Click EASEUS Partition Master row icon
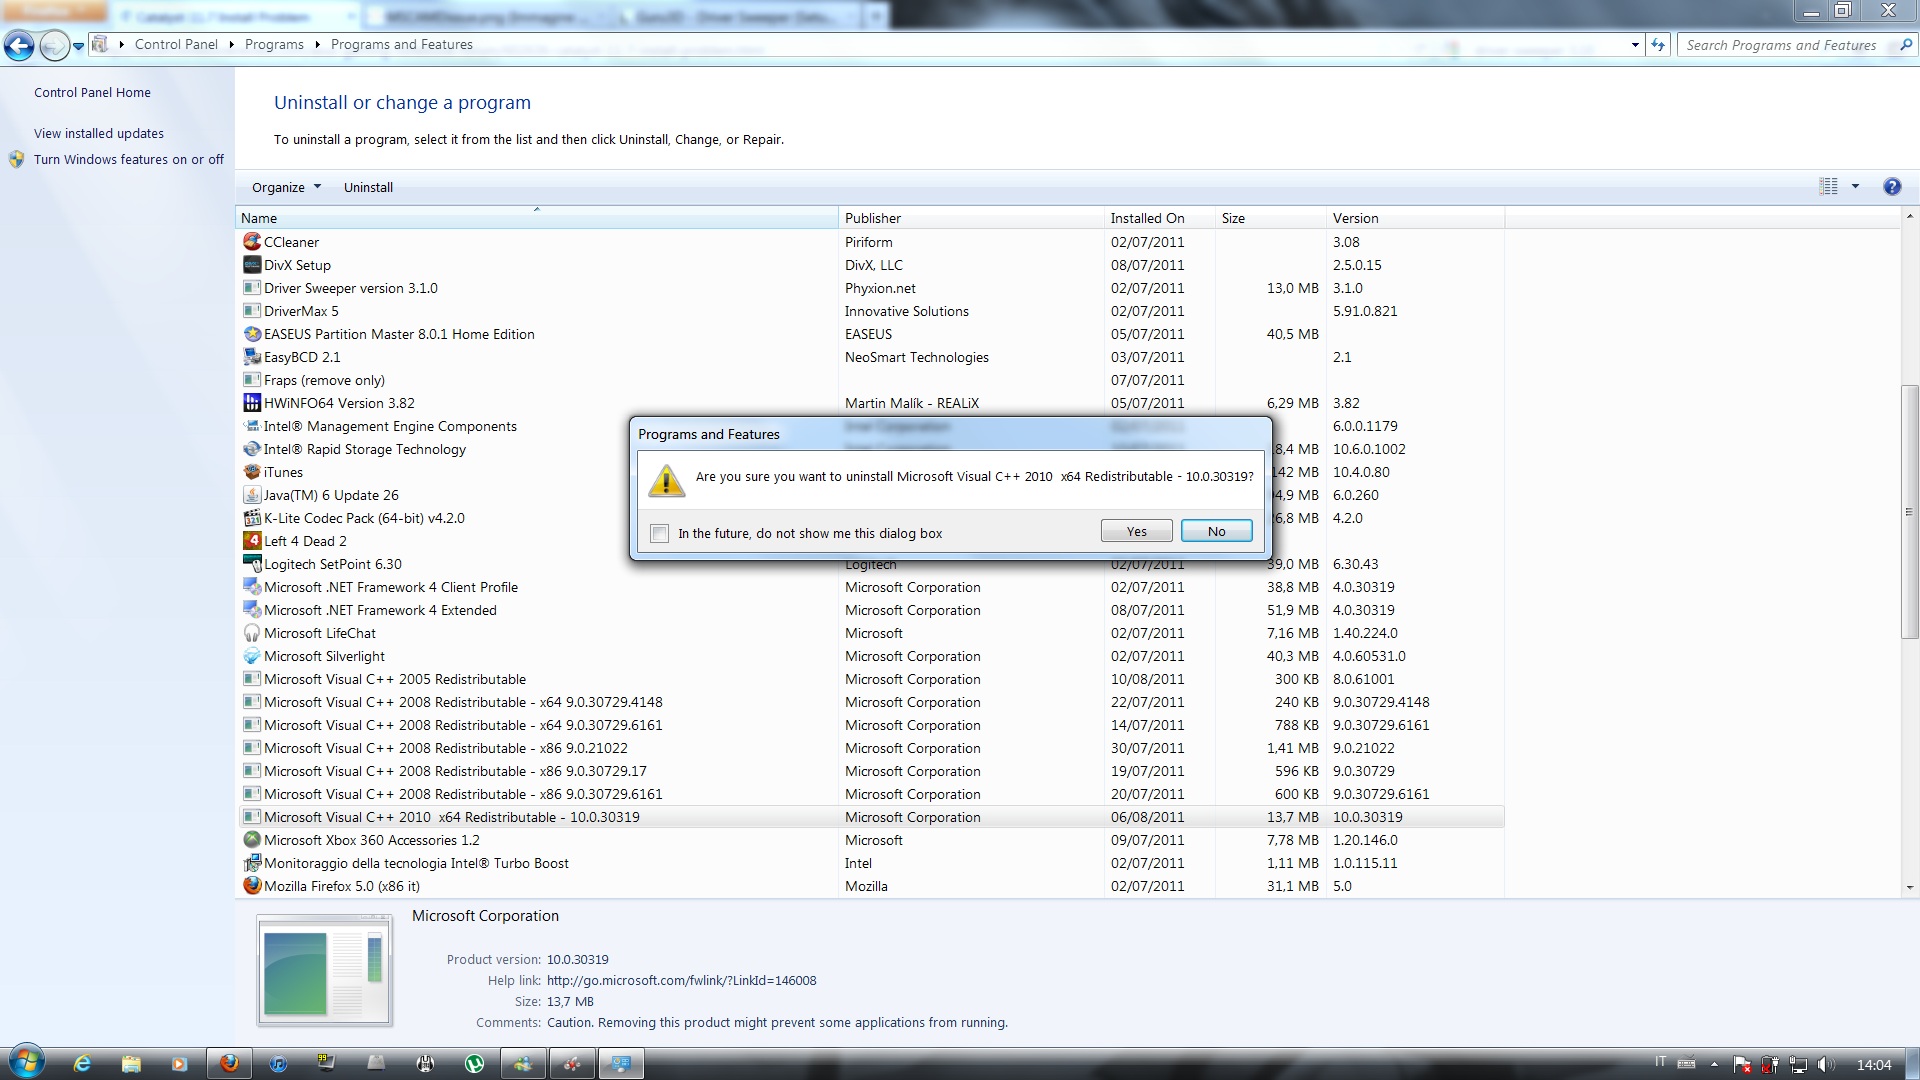The width and height of the screenshot is (1920, 1080). point(252,334)
